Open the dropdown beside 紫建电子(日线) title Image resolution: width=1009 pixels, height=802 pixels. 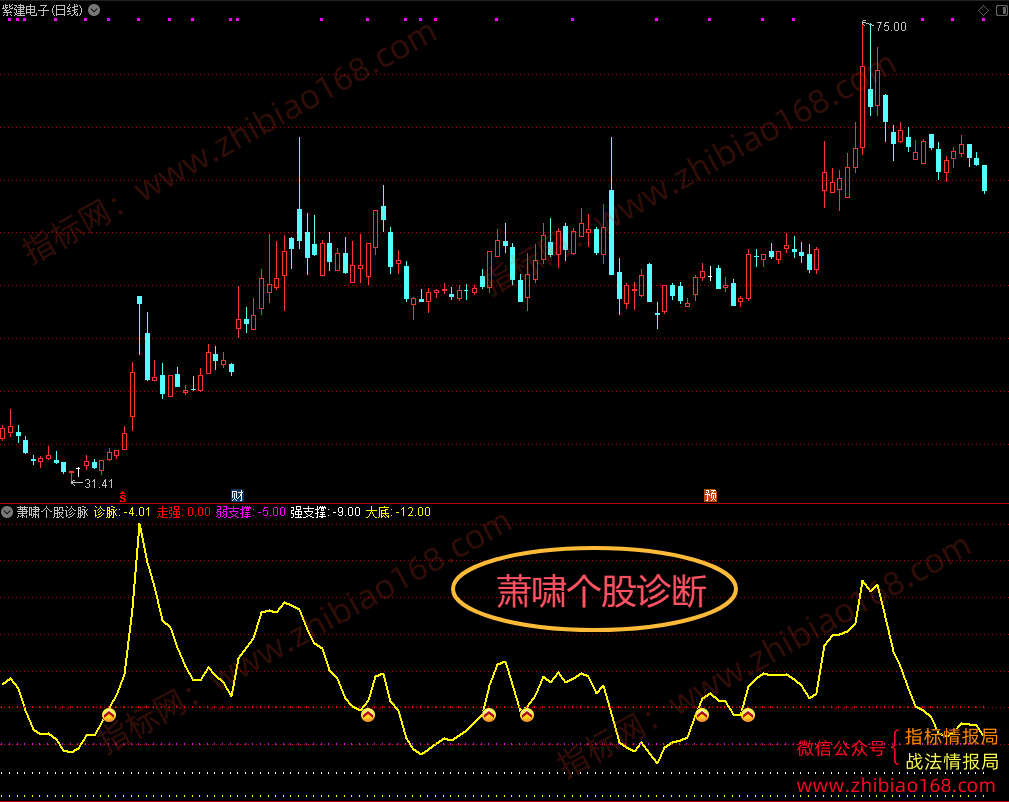[94, 10]
